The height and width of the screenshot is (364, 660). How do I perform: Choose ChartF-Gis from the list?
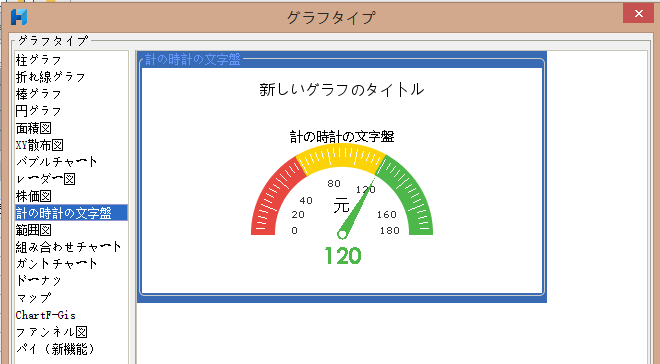45,315
